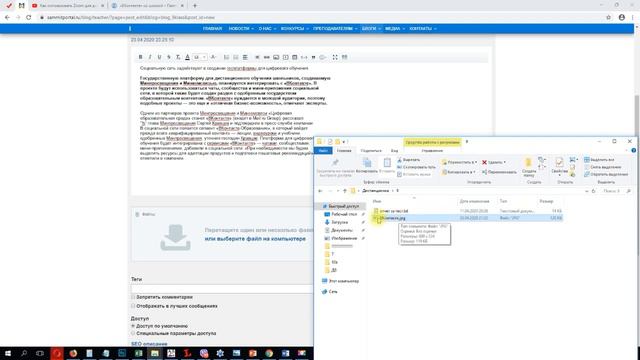Click the insert table icon in editor toolbar
This screenshot has width=640, height=360.
click(295, 57)
